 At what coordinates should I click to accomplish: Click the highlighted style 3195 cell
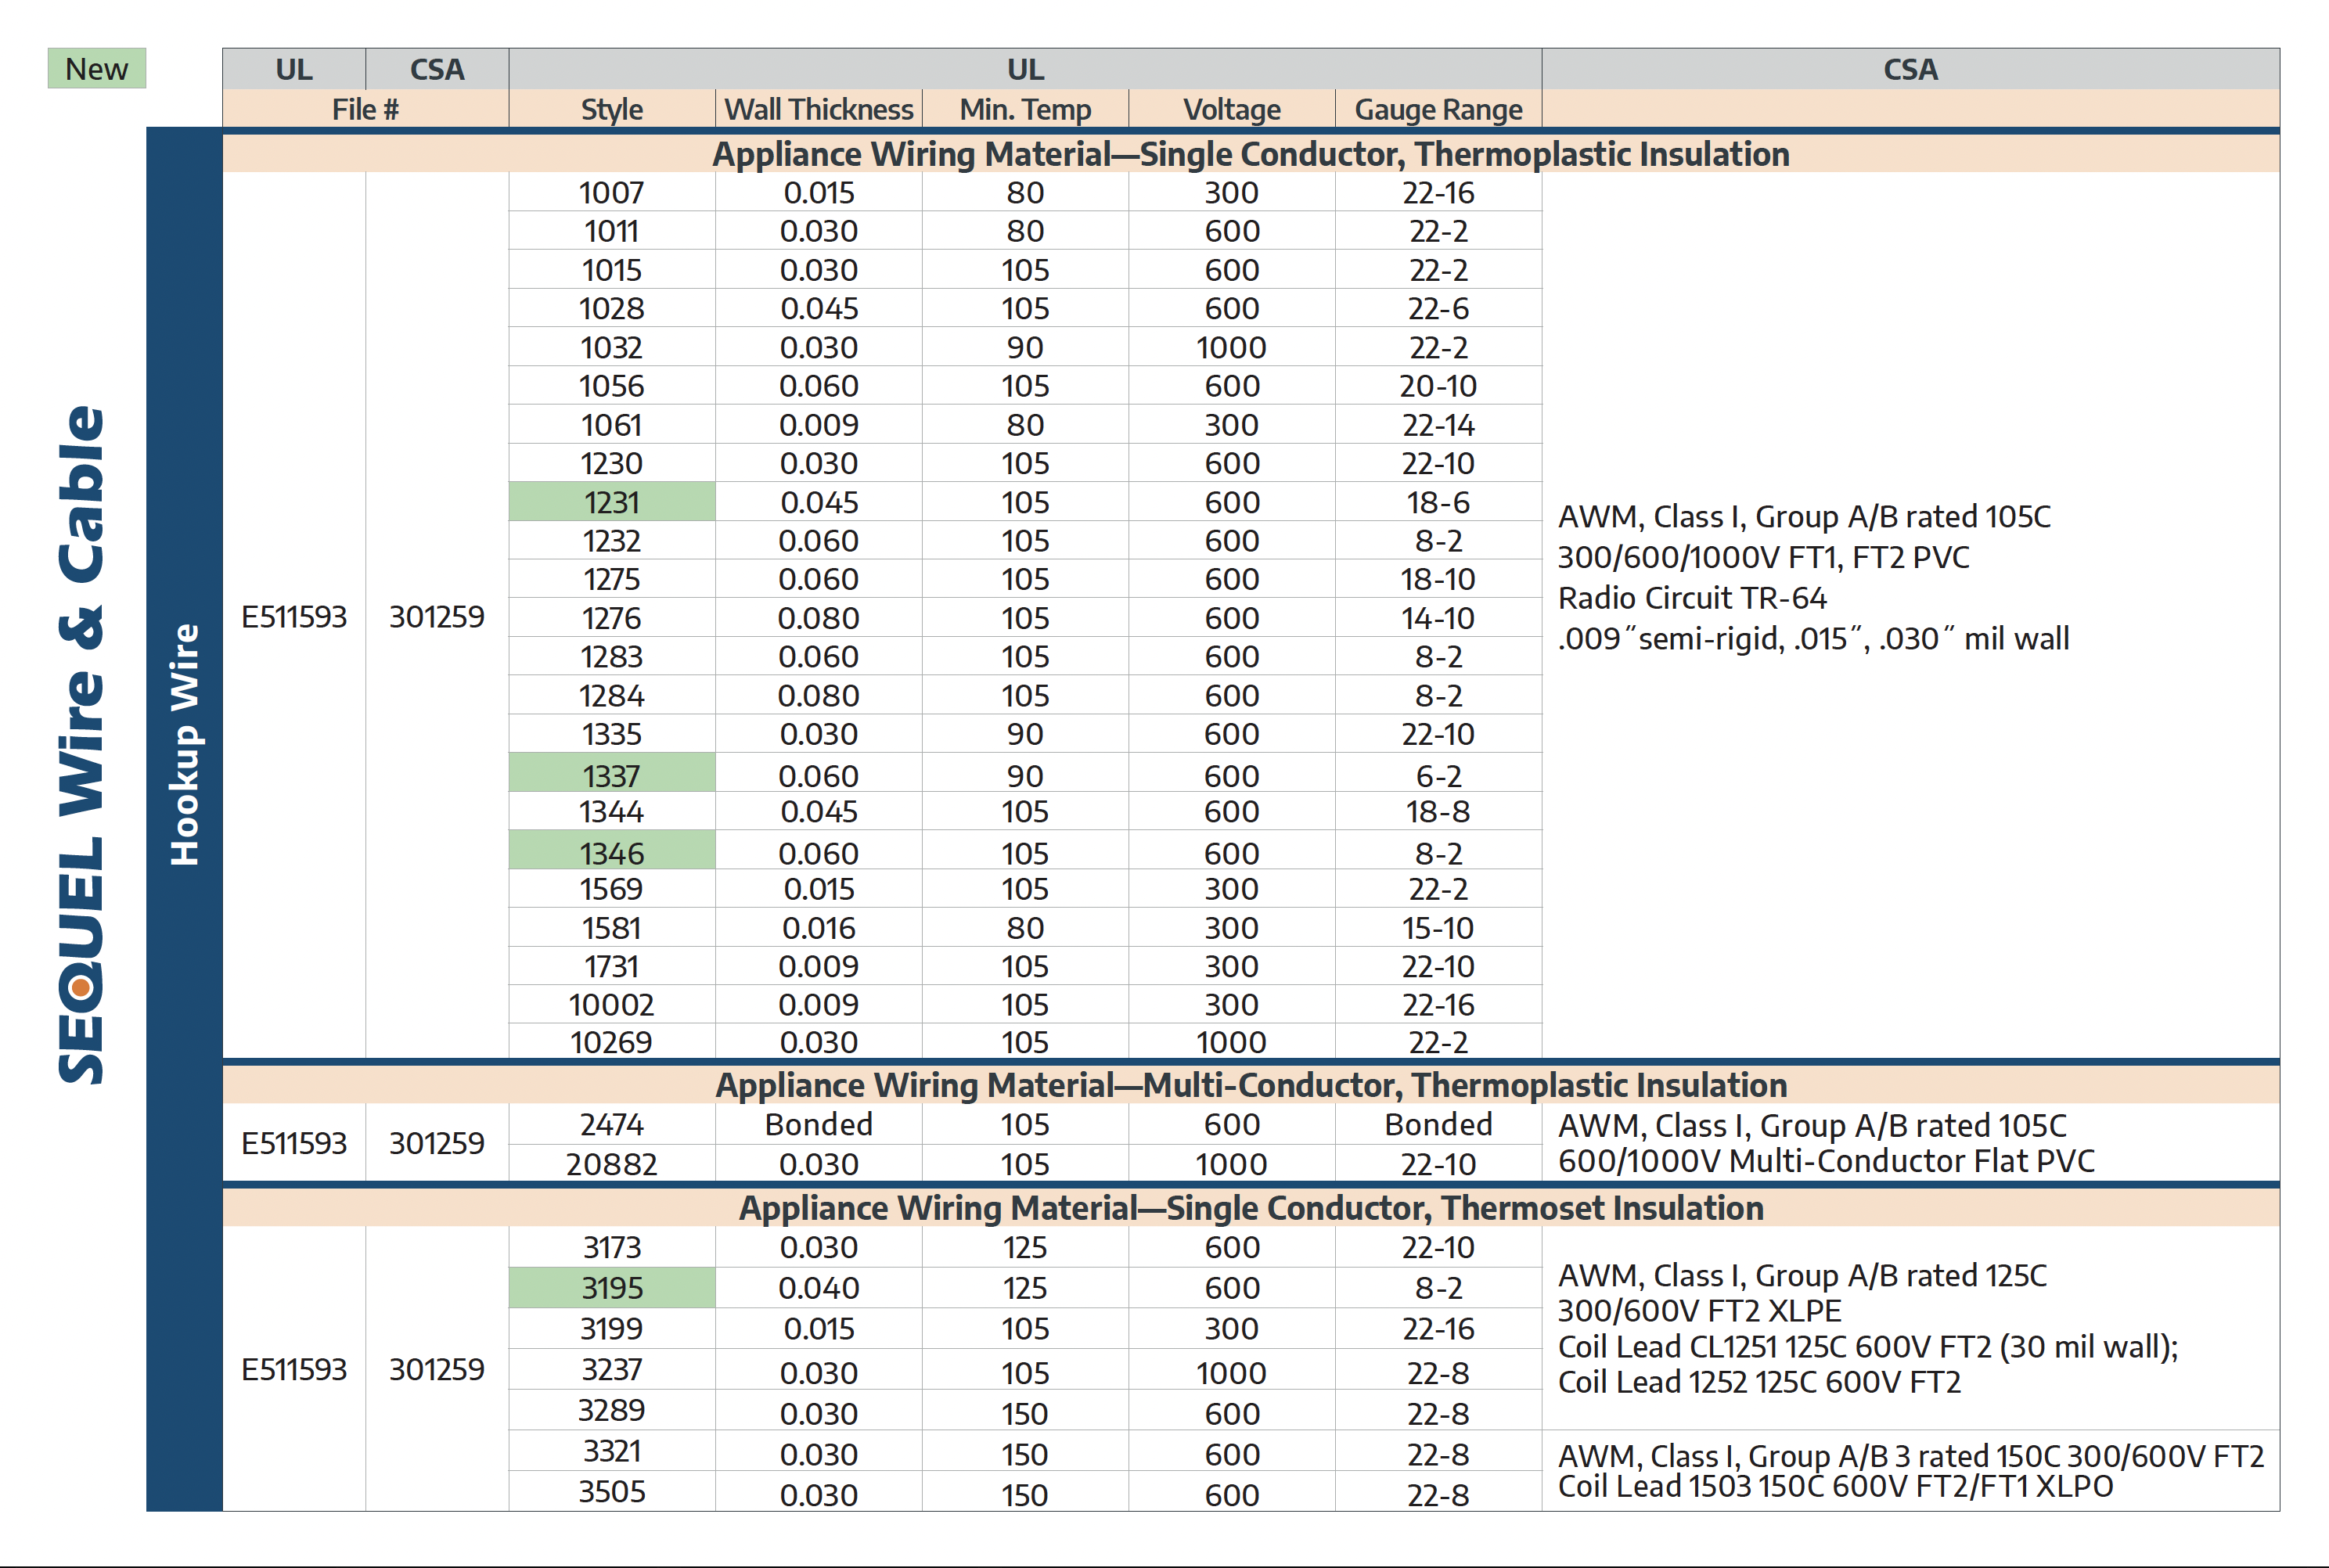point(611,1287)
